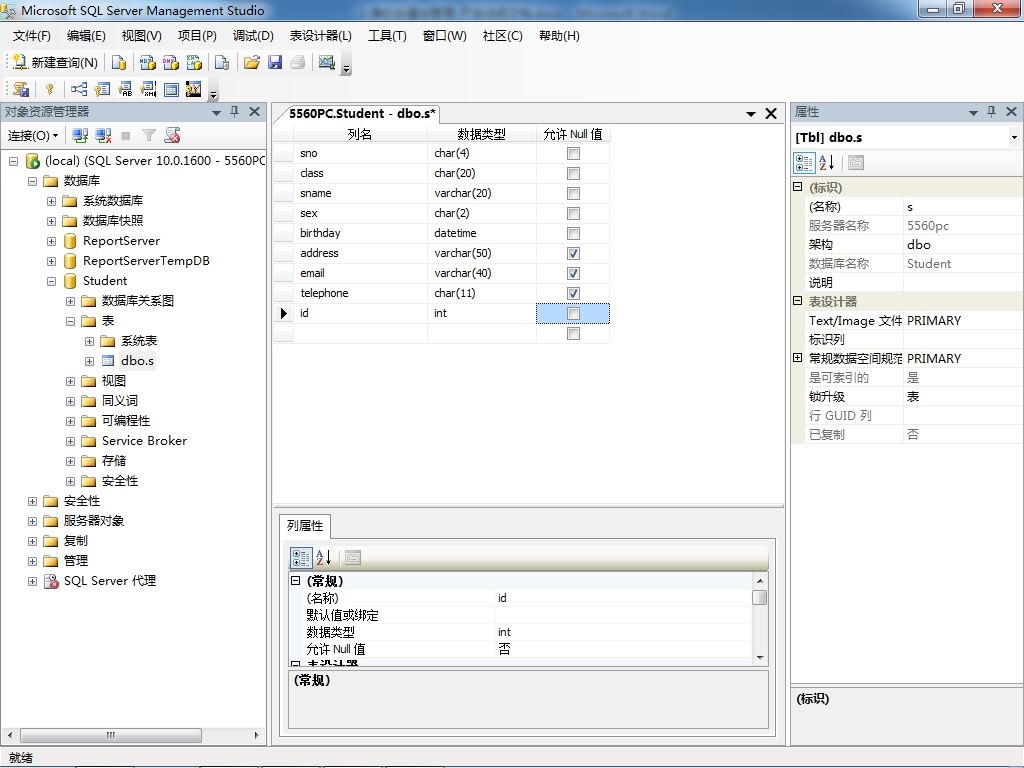
Task: Switch Properties panel to categorized view
Action: coord(804,163)
